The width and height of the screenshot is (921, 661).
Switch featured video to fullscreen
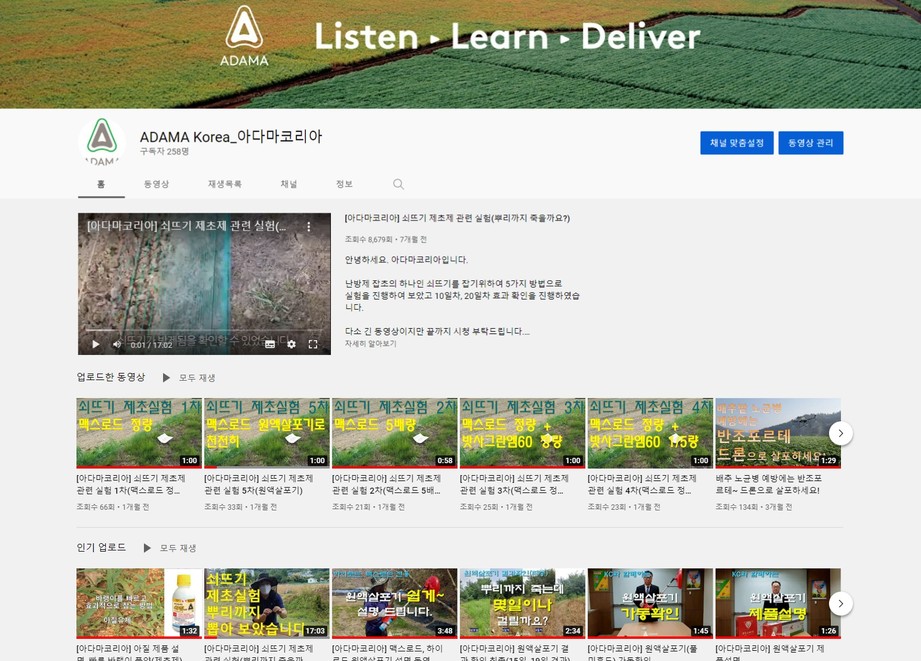[x=313, y=344]
